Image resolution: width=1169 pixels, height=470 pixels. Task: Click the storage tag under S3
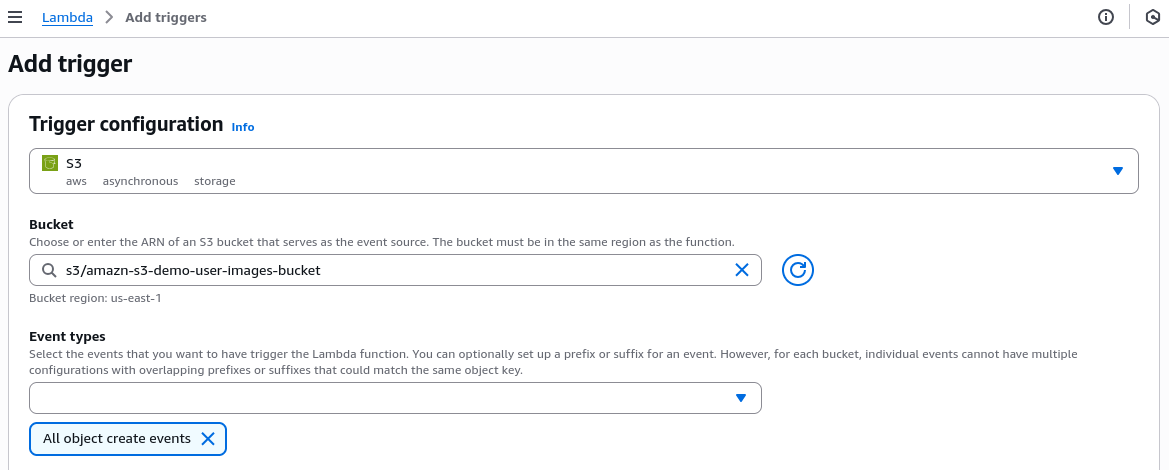pos(215,181)
